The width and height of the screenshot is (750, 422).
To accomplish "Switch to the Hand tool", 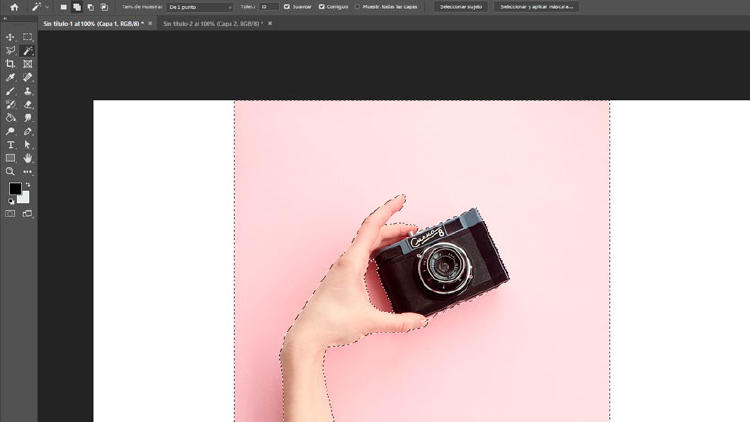I will [28, 158].
